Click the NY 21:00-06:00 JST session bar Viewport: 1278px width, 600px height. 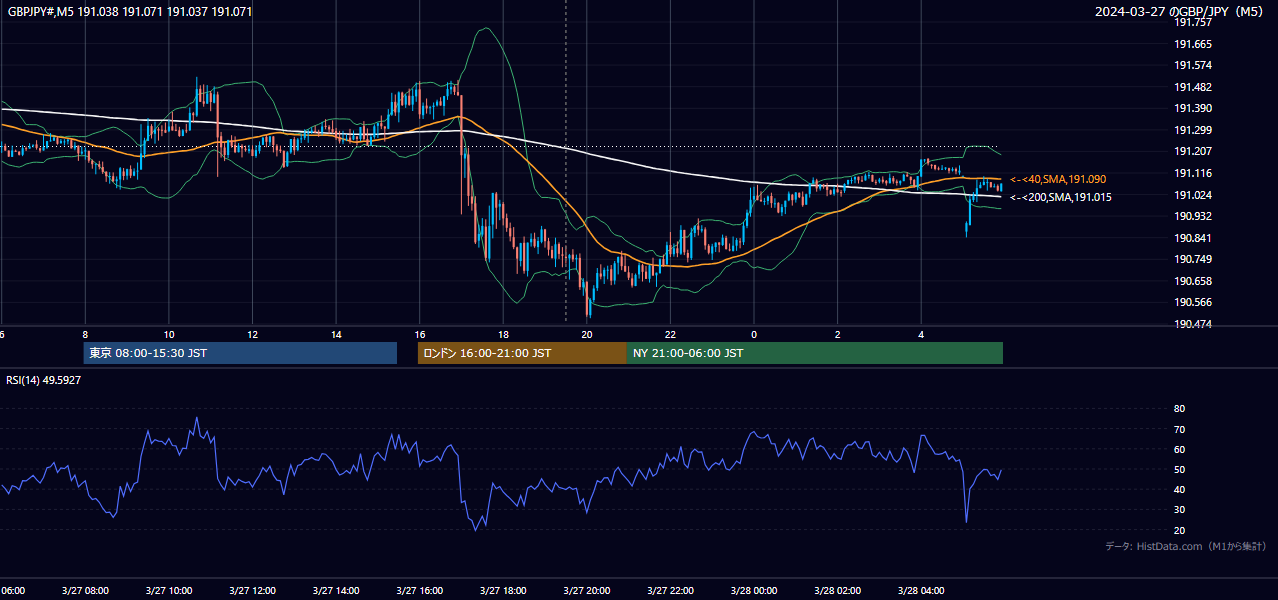(x=815, y=353)
